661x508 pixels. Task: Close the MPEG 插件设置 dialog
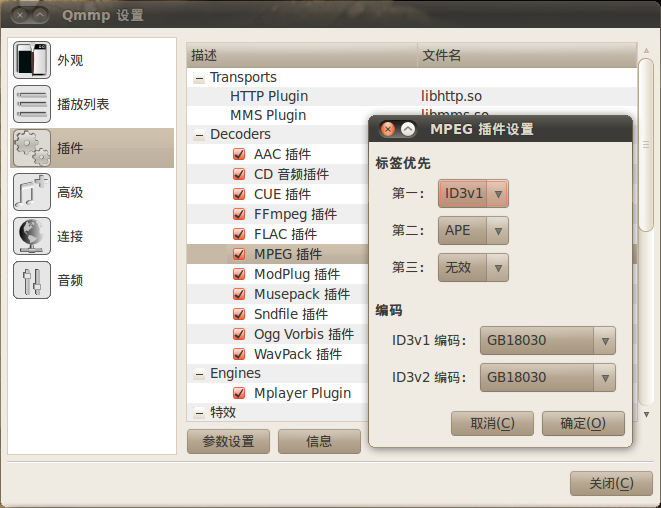(x=388, y=129)
